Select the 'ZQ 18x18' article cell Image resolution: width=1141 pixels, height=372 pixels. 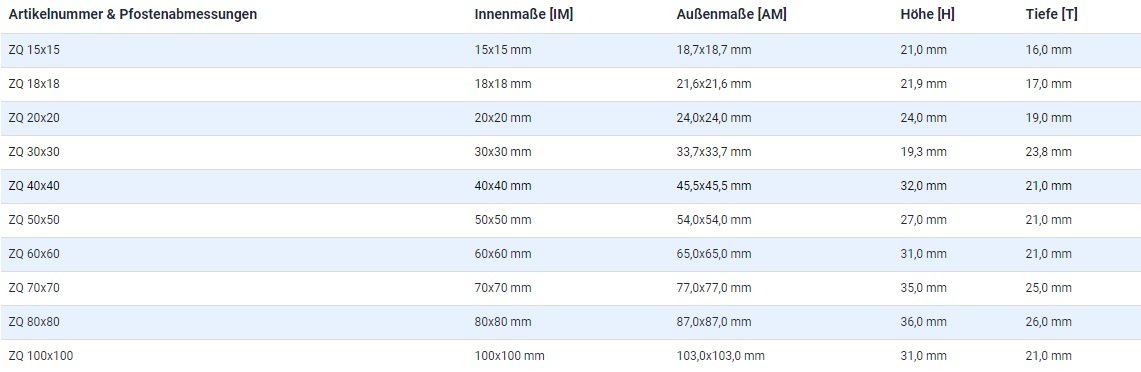(x=34, y=84)
